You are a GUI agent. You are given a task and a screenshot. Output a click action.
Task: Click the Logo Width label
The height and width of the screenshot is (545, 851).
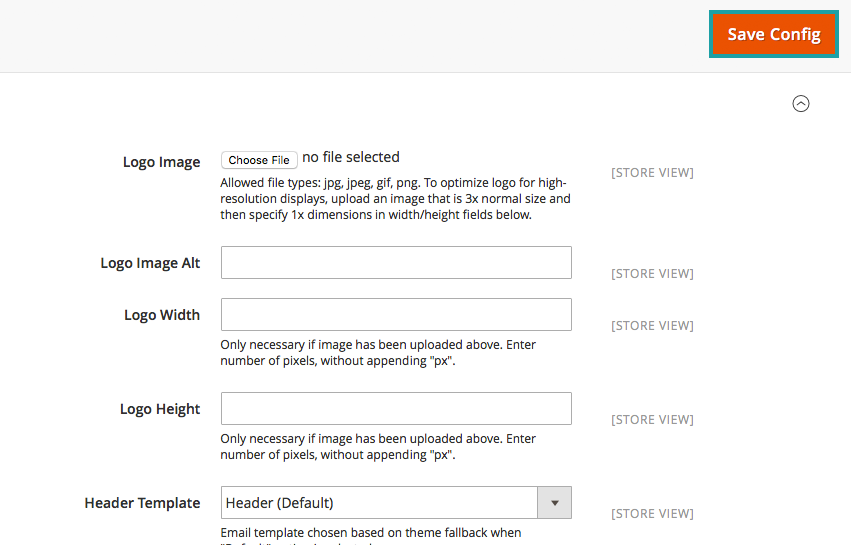click(x=162, y=315)
